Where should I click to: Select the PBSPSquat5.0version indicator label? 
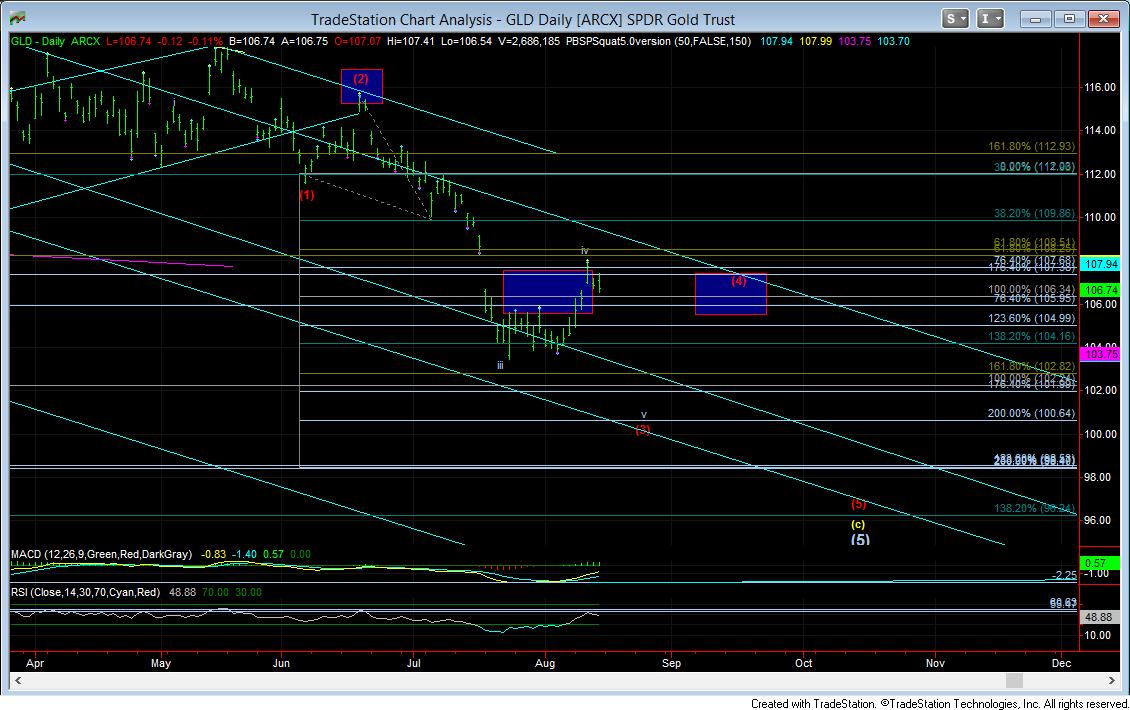658,42
